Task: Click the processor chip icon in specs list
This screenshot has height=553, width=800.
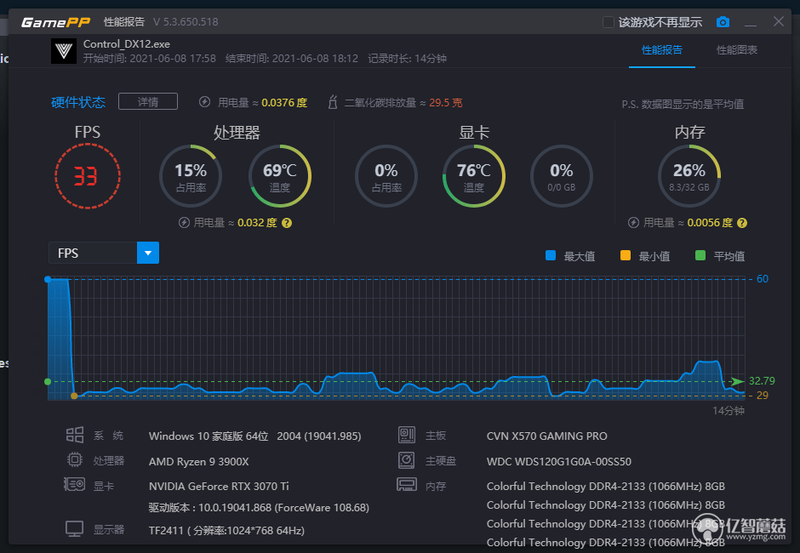Action: [74, 460]
